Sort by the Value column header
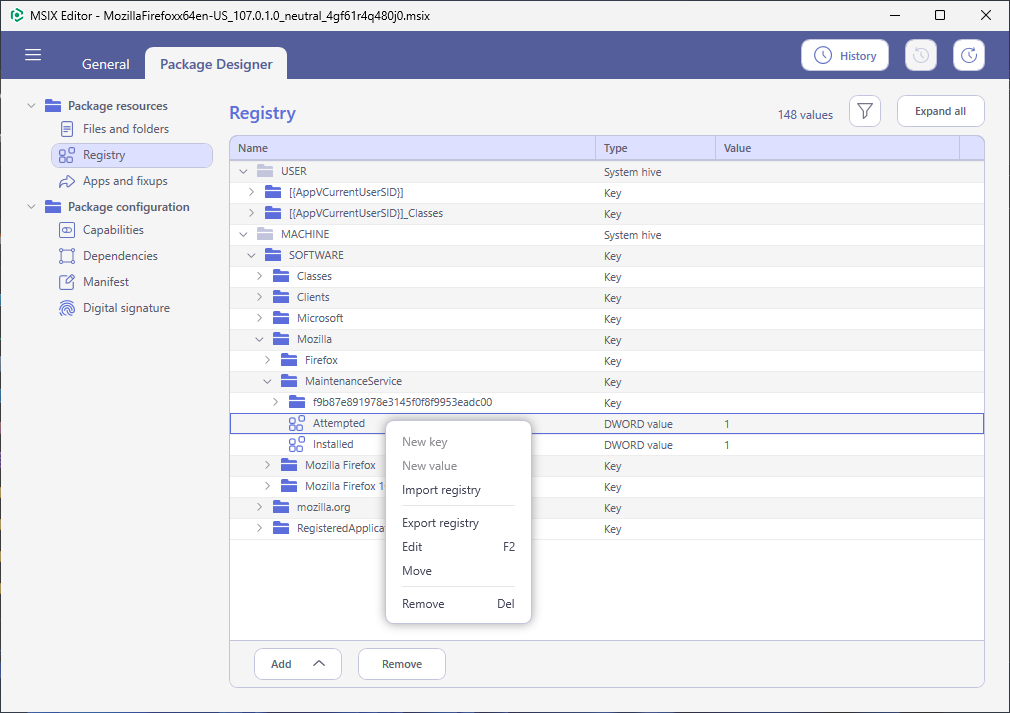Viewport: 1010px width, 713px height. (x=837, y=148)
